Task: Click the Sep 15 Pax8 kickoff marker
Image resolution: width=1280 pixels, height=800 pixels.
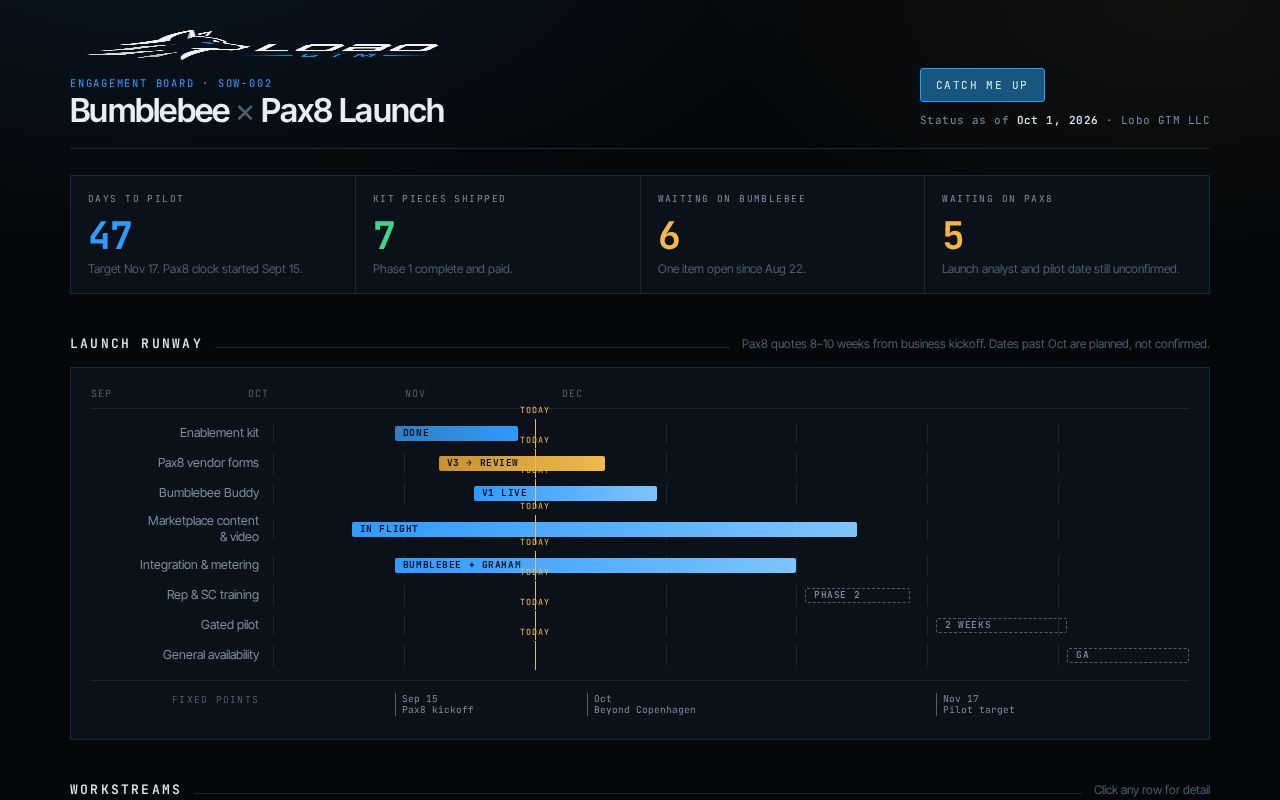Action: tap(437, 705)
